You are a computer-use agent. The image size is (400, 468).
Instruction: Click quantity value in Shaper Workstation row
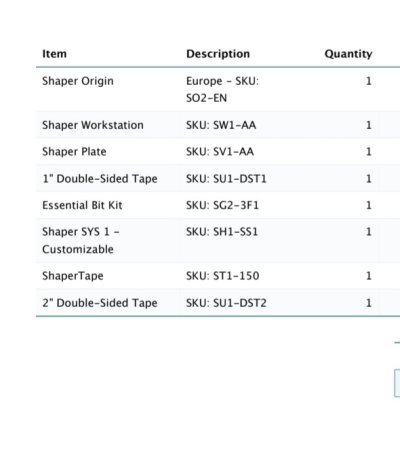tap(368, 125)
